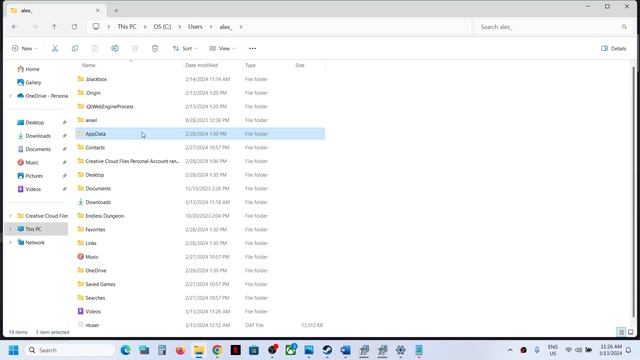Image resolution: width=640 pixels, height=360 pixels.
Task: Select the .blackbox folder
Action: coord(200,79)
